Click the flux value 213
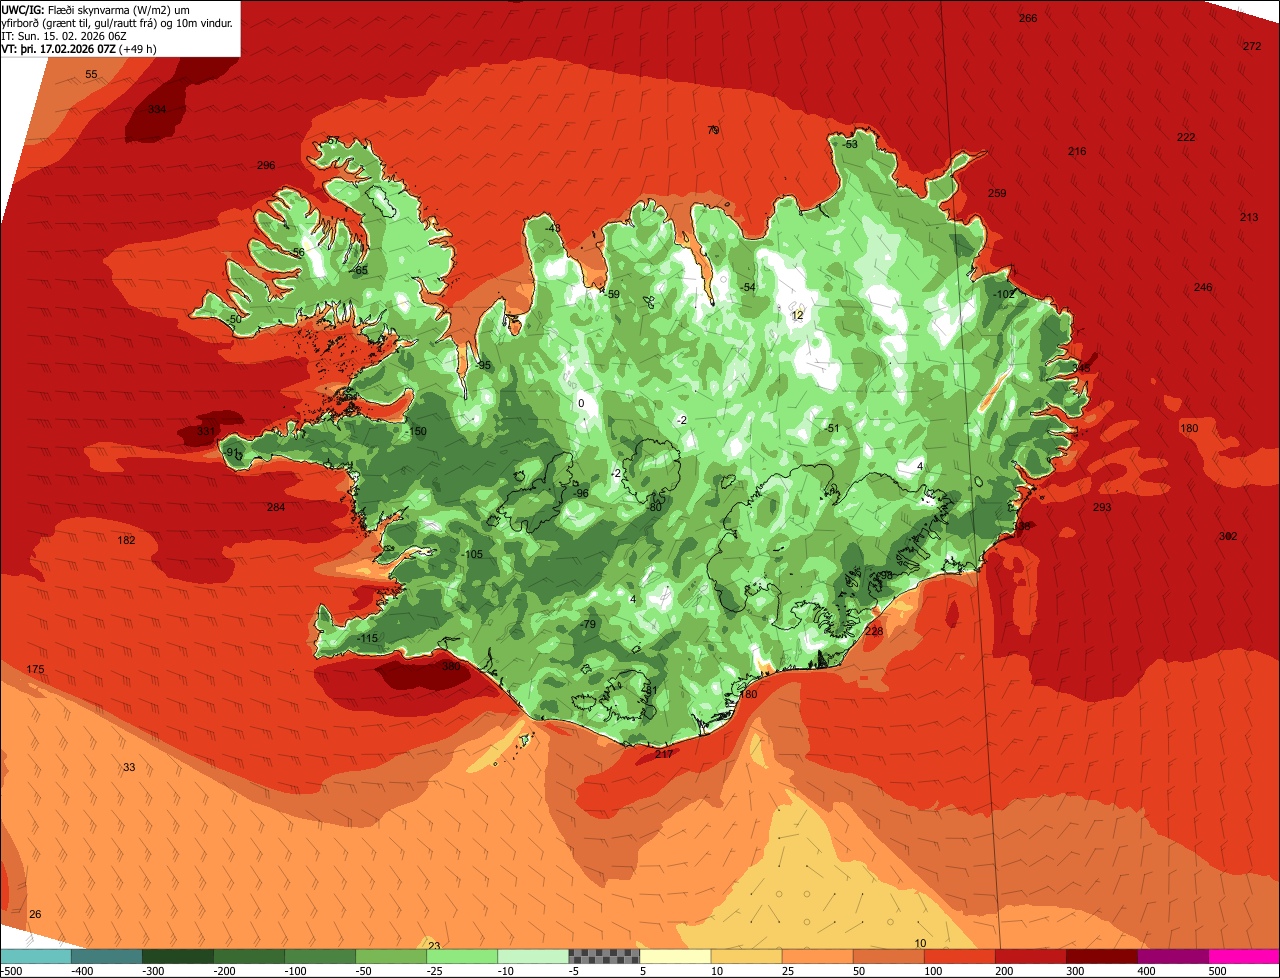 [1249, 217]
